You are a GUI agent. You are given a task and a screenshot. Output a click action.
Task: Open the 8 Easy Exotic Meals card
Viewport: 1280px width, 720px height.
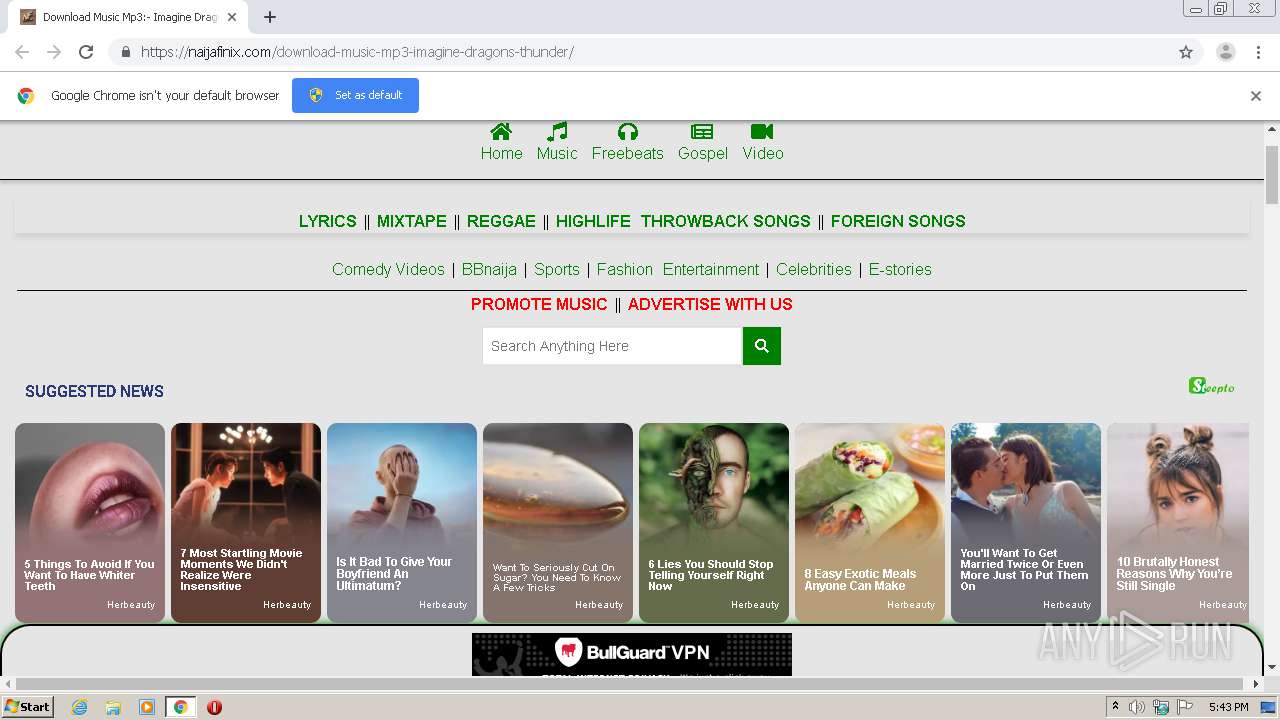coord(870,522)
